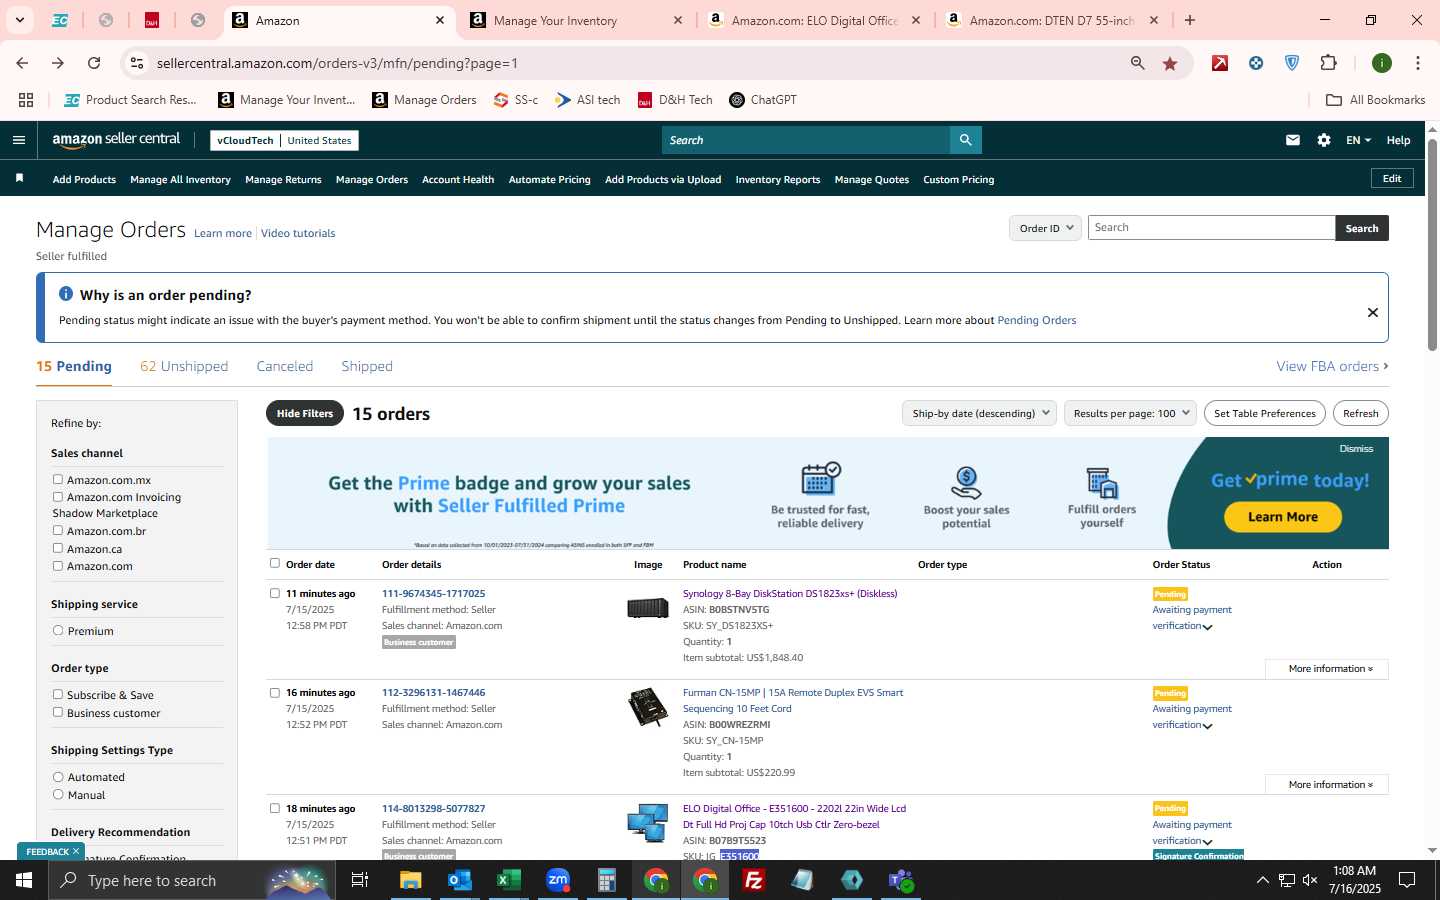Close the FEEDBACK tab

point(76,851)
